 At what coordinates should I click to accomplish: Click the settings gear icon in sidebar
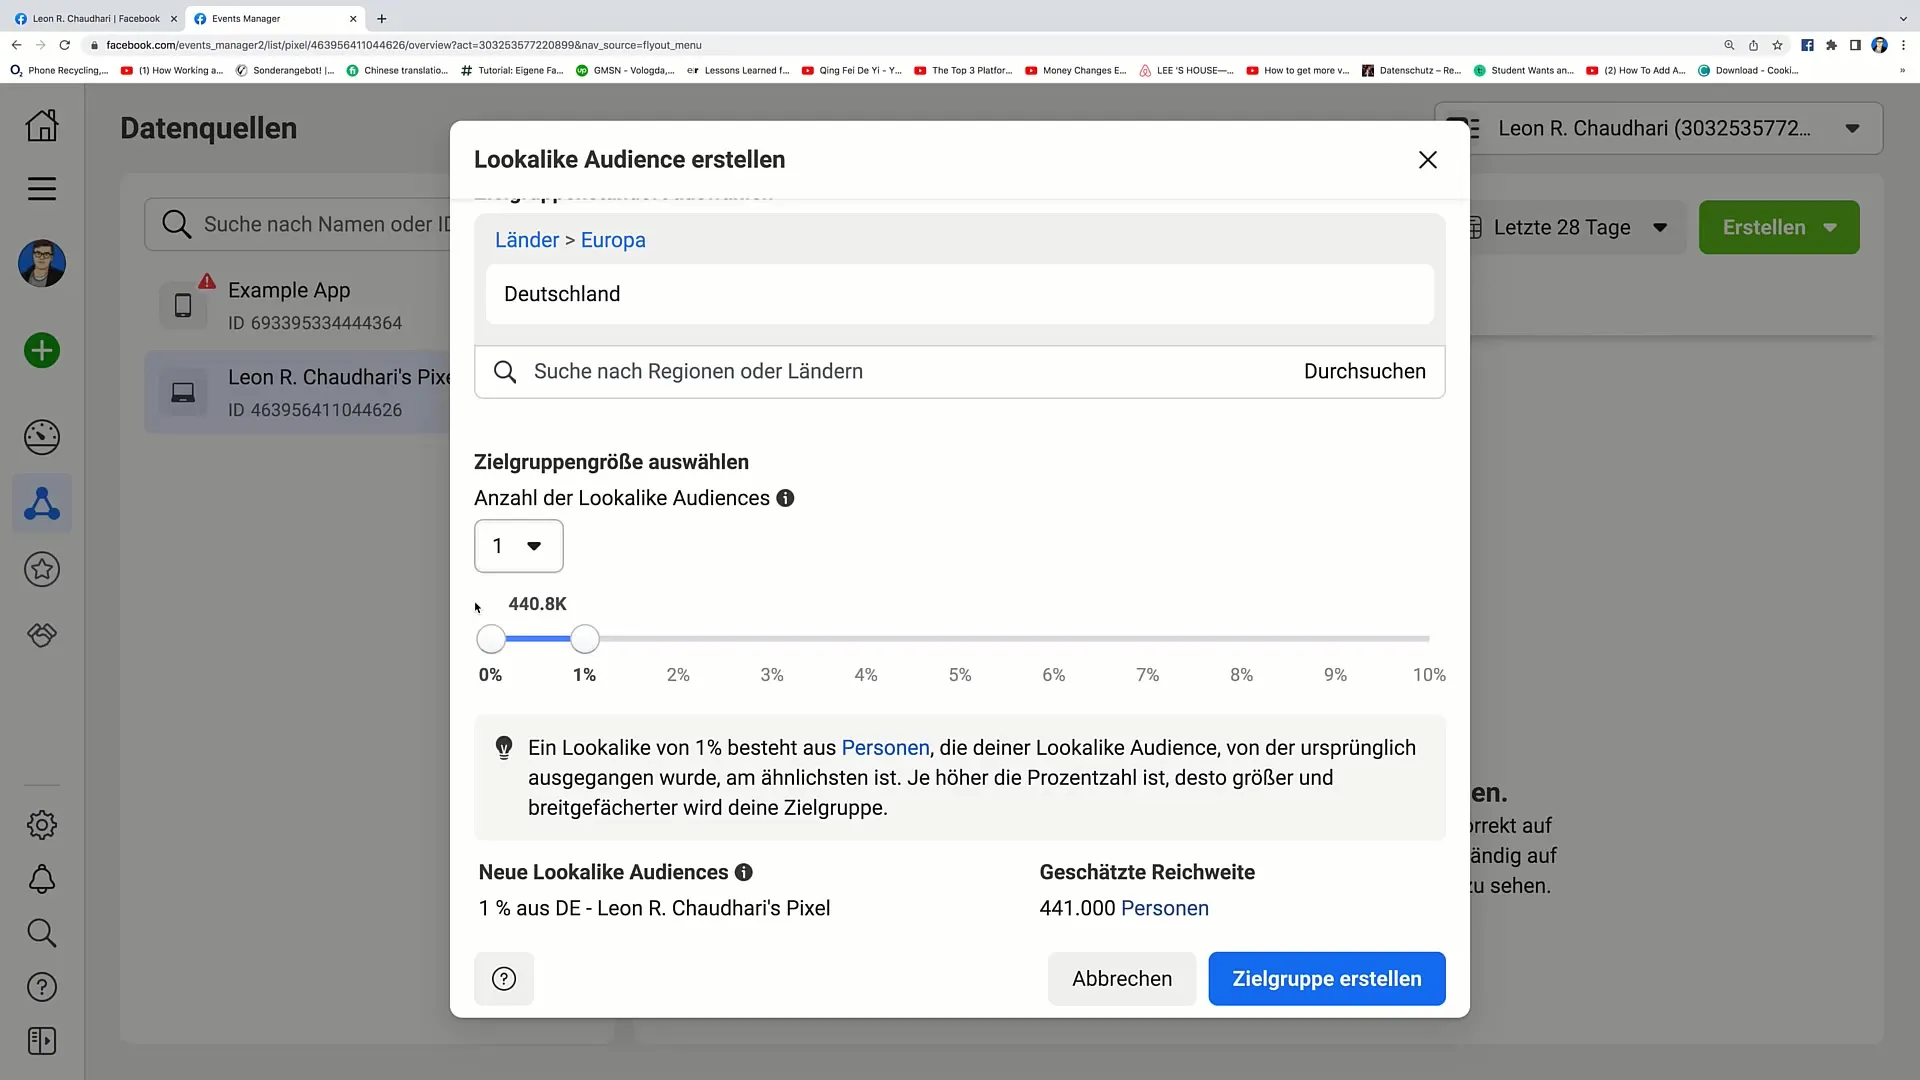point(42,824)
